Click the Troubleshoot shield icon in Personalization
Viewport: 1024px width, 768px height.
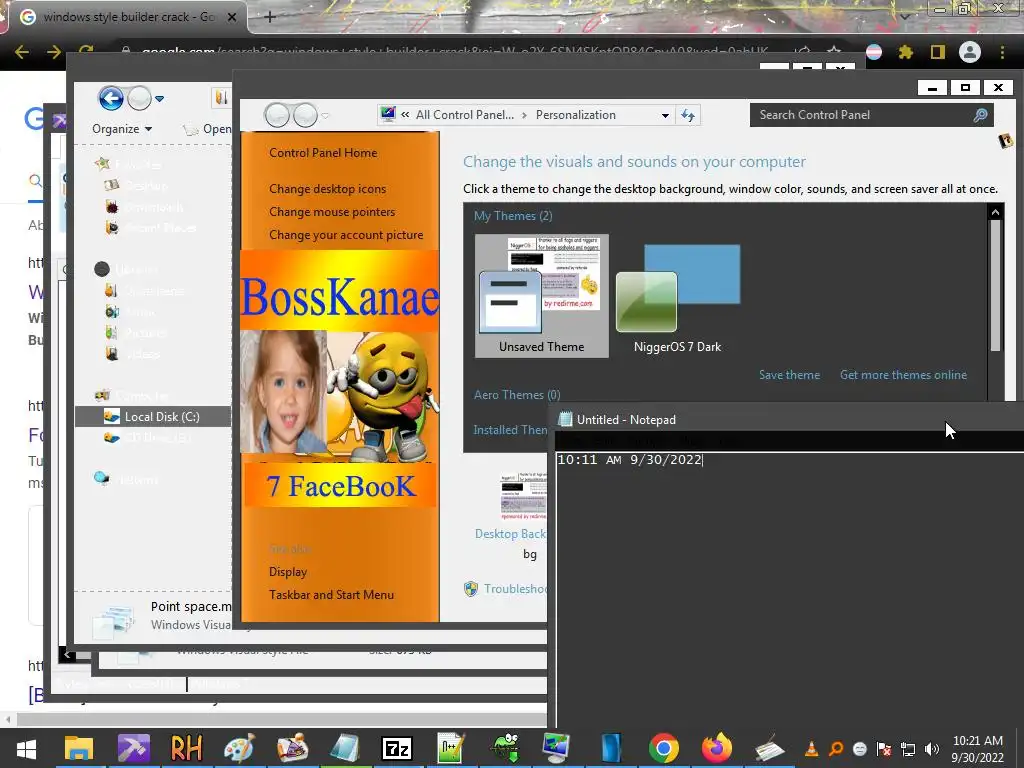point(471,588)
